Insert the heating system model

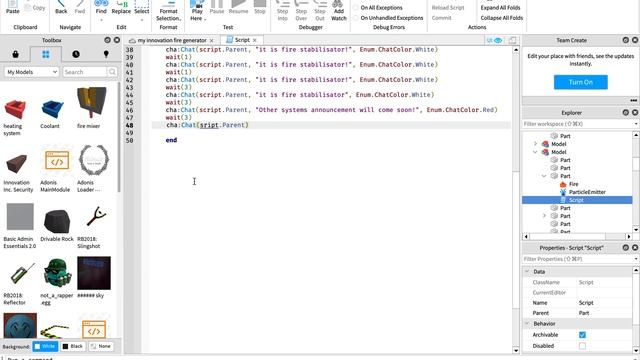pyautogui.click(x=15, y=109)
